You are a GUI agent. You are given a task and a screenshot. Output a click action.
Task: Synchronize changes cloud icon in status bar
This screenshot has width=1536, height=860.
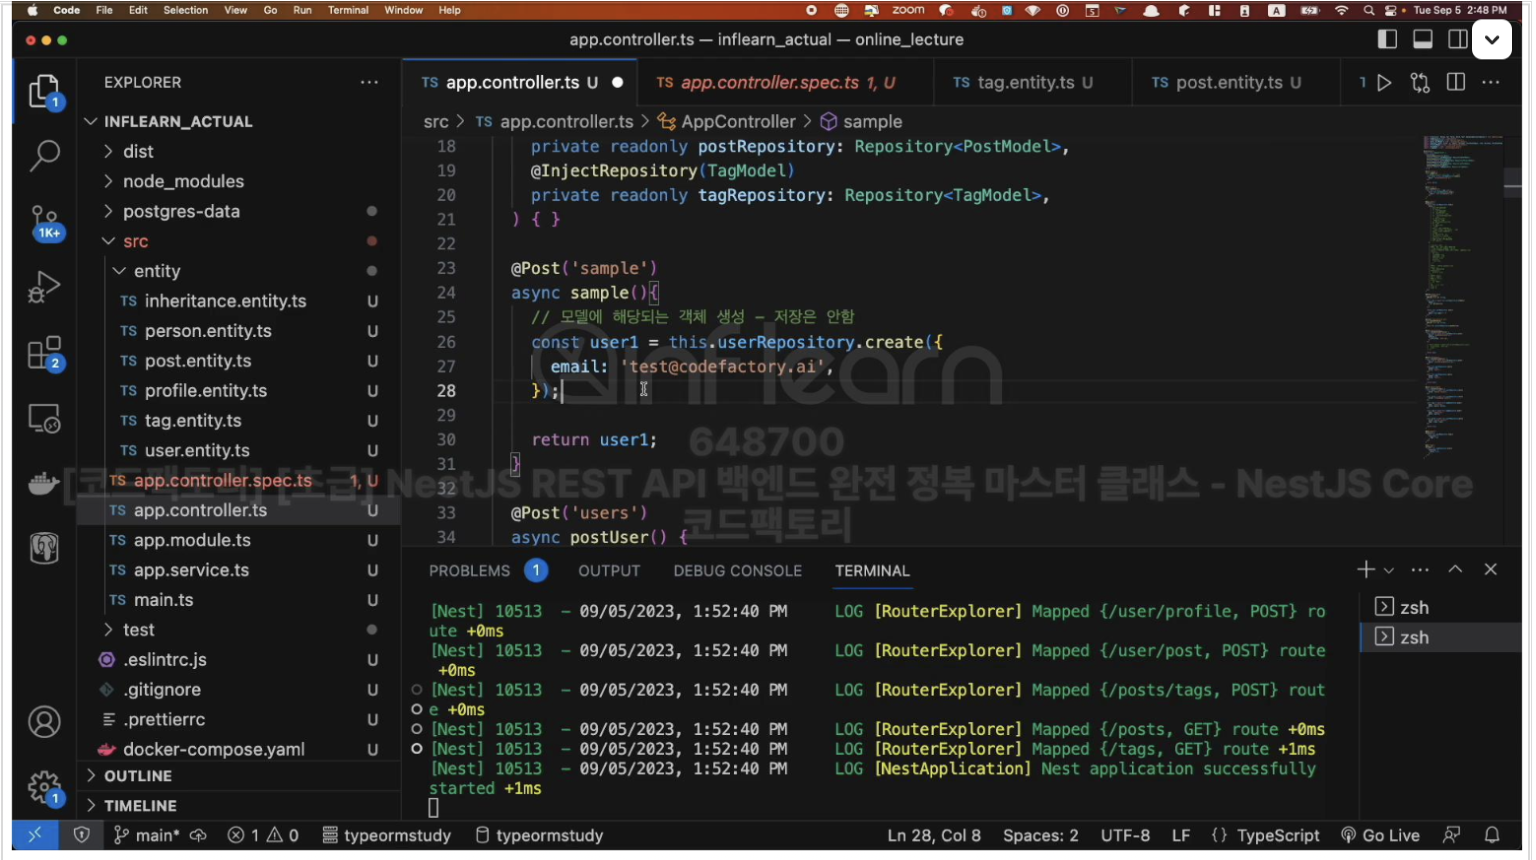pyautogui.click(x=198, y=835)
